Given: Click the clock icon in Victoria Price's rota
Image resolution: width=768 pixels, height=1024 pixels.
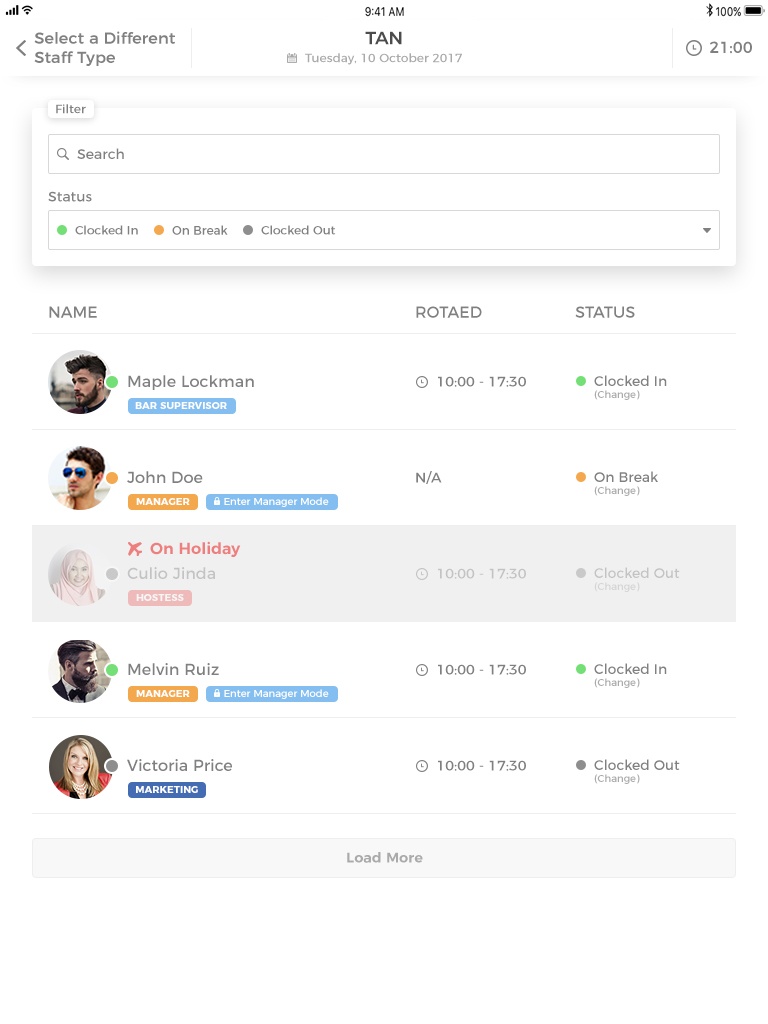Looking at the screenshot, I should (422, 766).
